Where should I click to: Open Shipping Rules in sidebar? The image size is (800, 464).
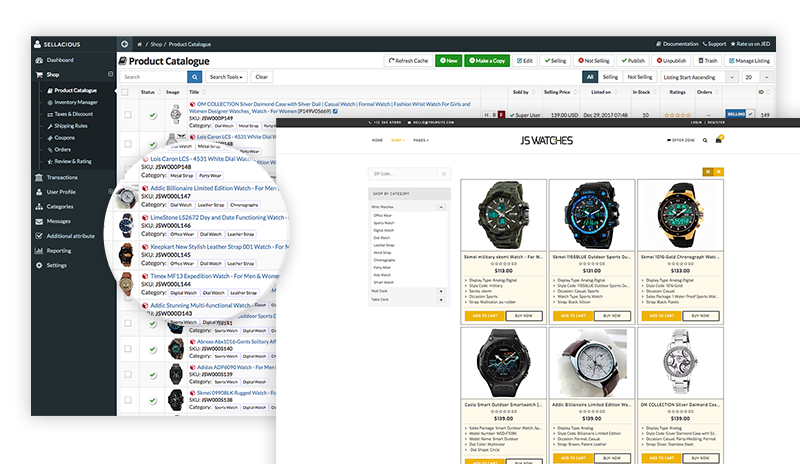click(x=70, y=126)
